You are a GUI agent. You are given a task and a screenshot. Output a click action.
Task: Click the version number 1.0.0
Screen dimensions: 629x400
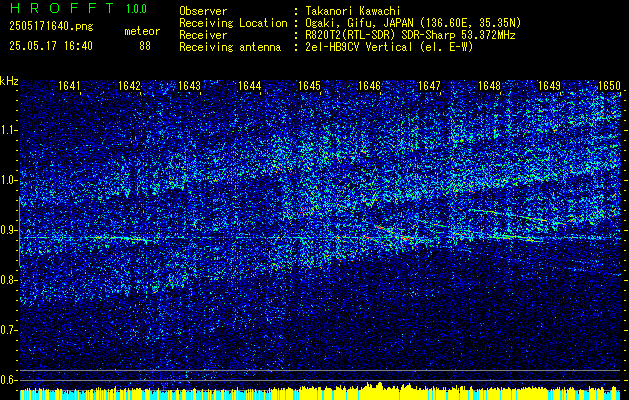136,8
